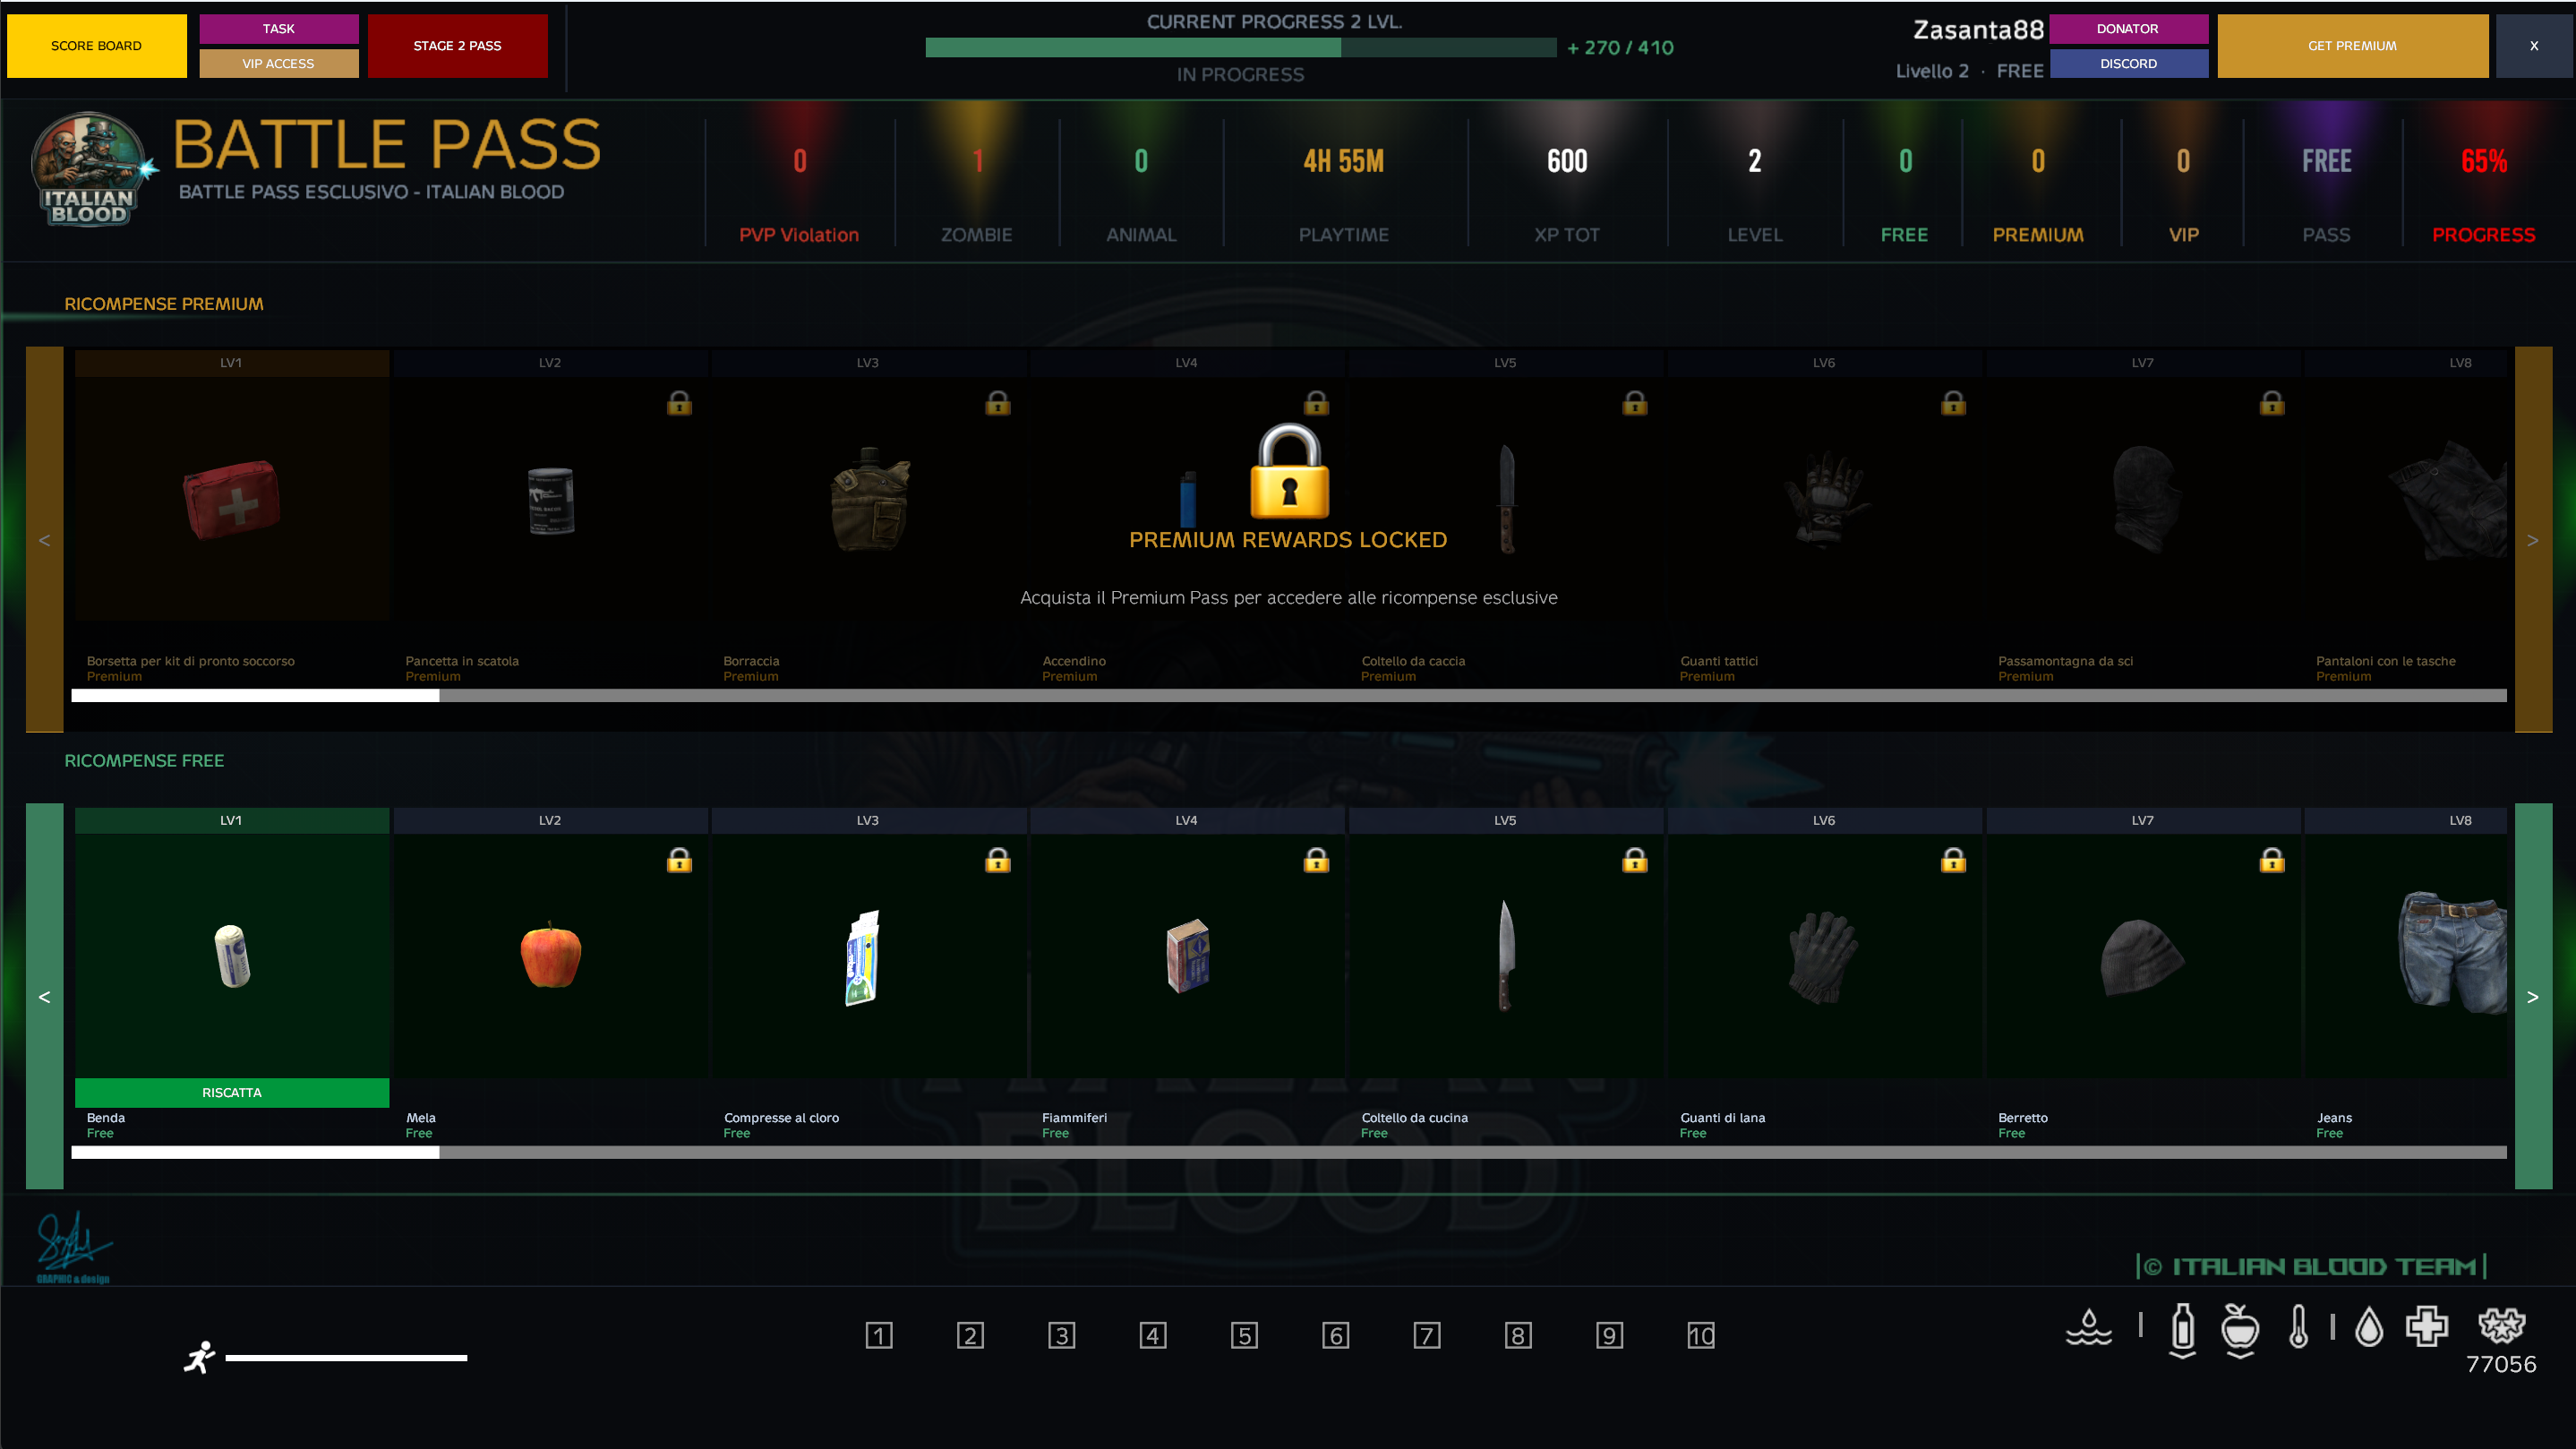Image resolution: width=2576 pixels, height=1449 pixels.
Task: Advance premium rewards using right chevron
Action: [x=2533, y=539]
